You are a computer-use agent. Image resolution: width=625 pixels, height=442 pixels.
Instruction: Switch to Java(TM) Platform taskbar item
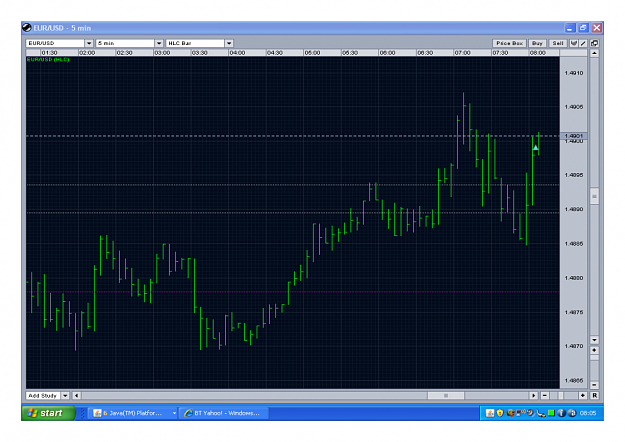click(x=132, y=413)
